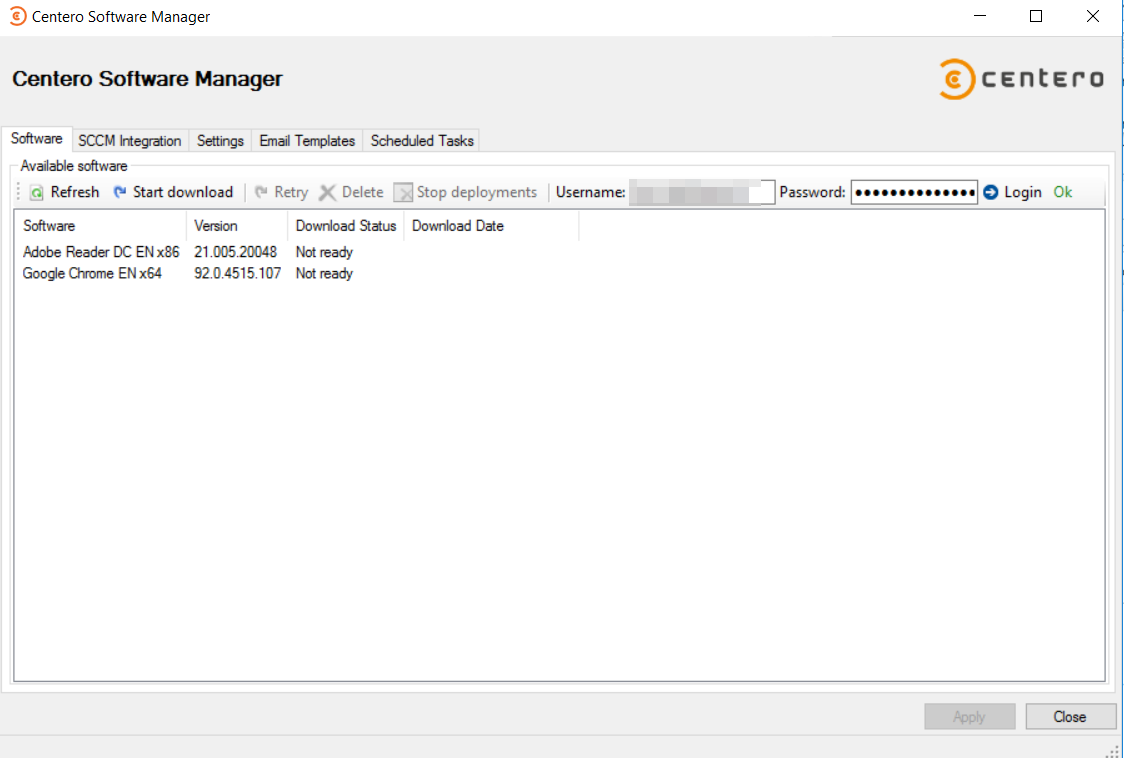Viewport: 1124px width, 758px height.
Task: Click the Start download label
Action: point(183,192)
